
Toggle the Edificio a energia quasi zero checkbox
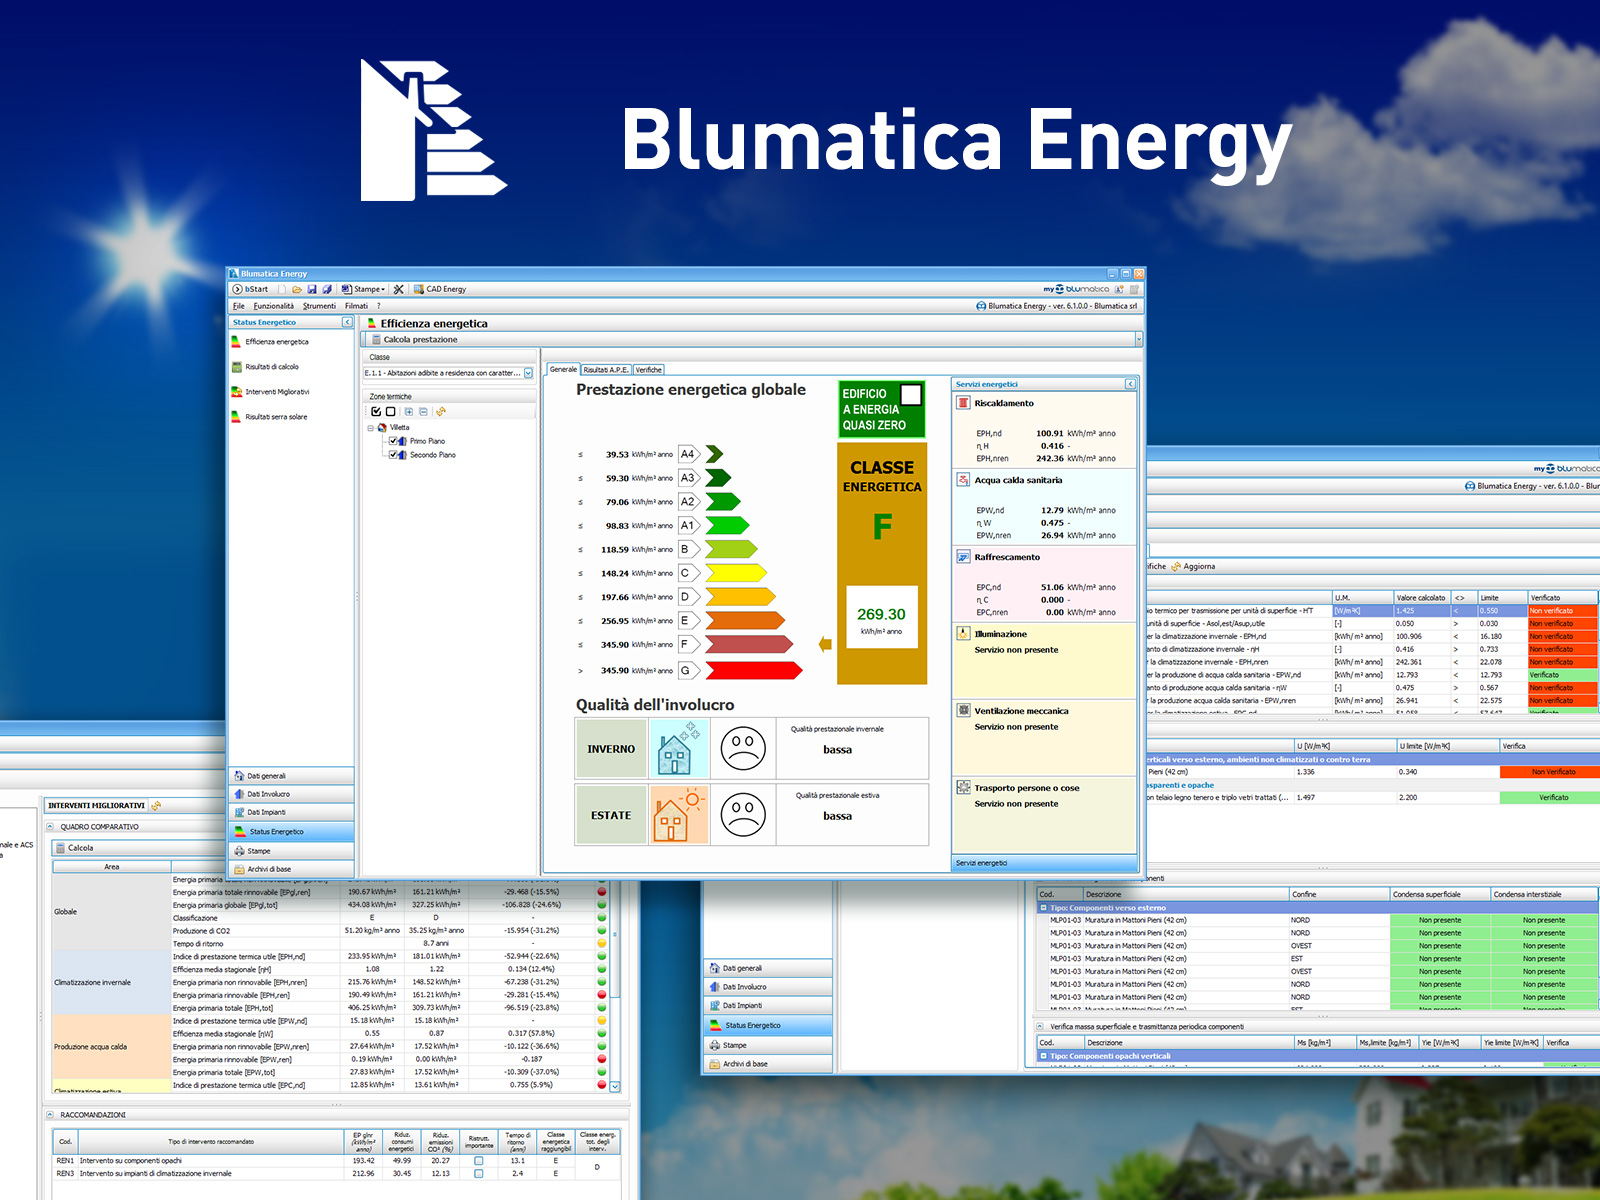click(x=910, y=395)
